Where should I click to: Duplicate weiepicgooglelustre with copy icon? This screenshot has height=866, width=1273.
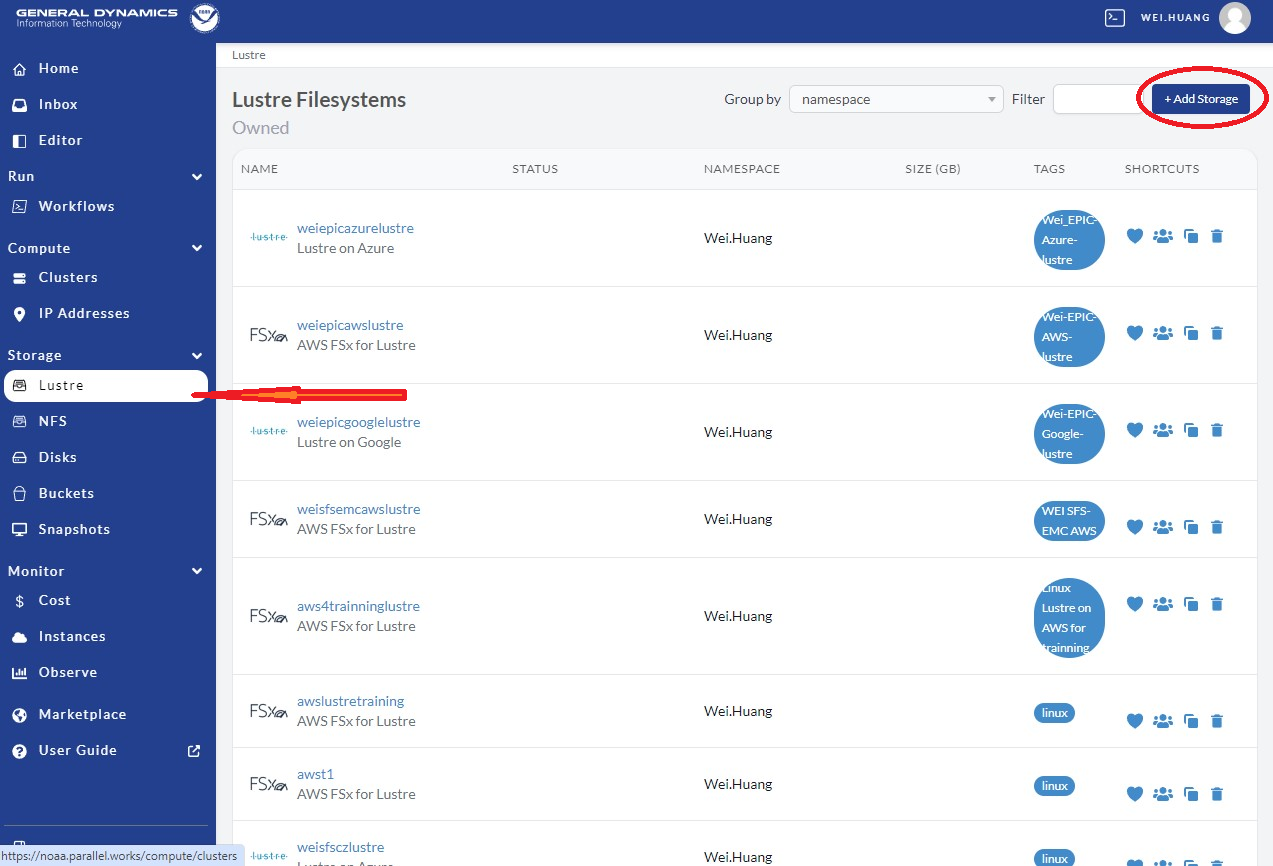pyautogui.click(x=1191, y=431)
